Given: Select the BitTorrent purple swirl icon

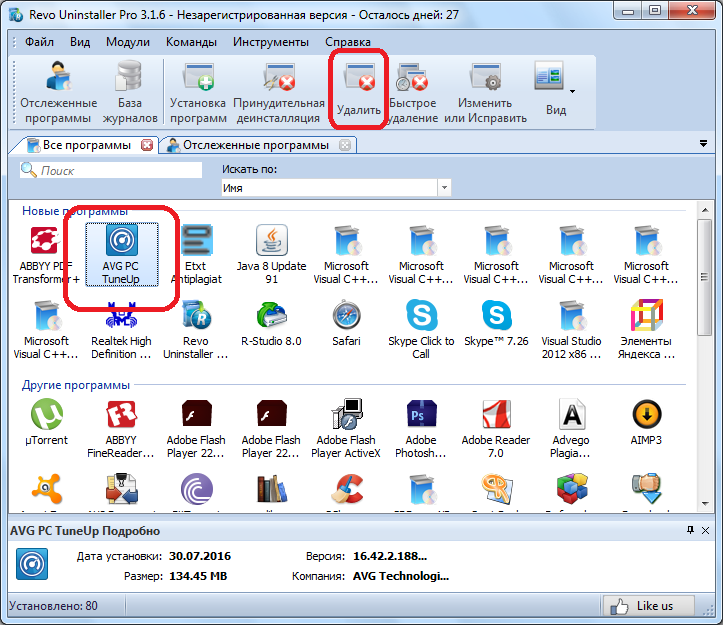Looking at the screenshot, I should coord(196,489).
